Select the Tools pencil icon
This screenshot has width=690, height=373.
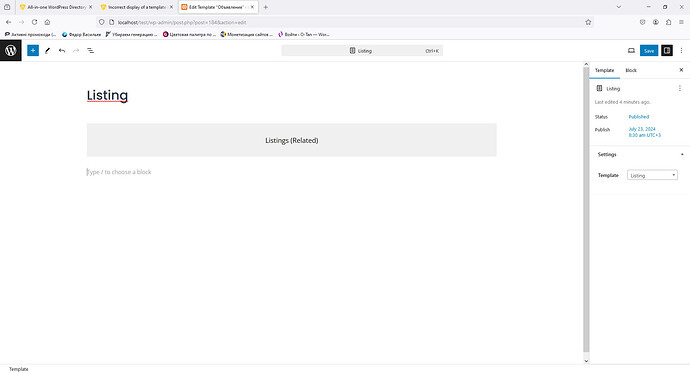pos(48,51)
